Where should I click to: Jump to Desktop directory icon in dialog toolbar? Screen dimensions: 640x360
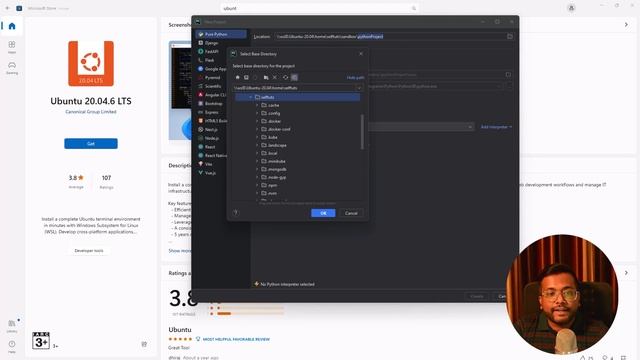247,77
